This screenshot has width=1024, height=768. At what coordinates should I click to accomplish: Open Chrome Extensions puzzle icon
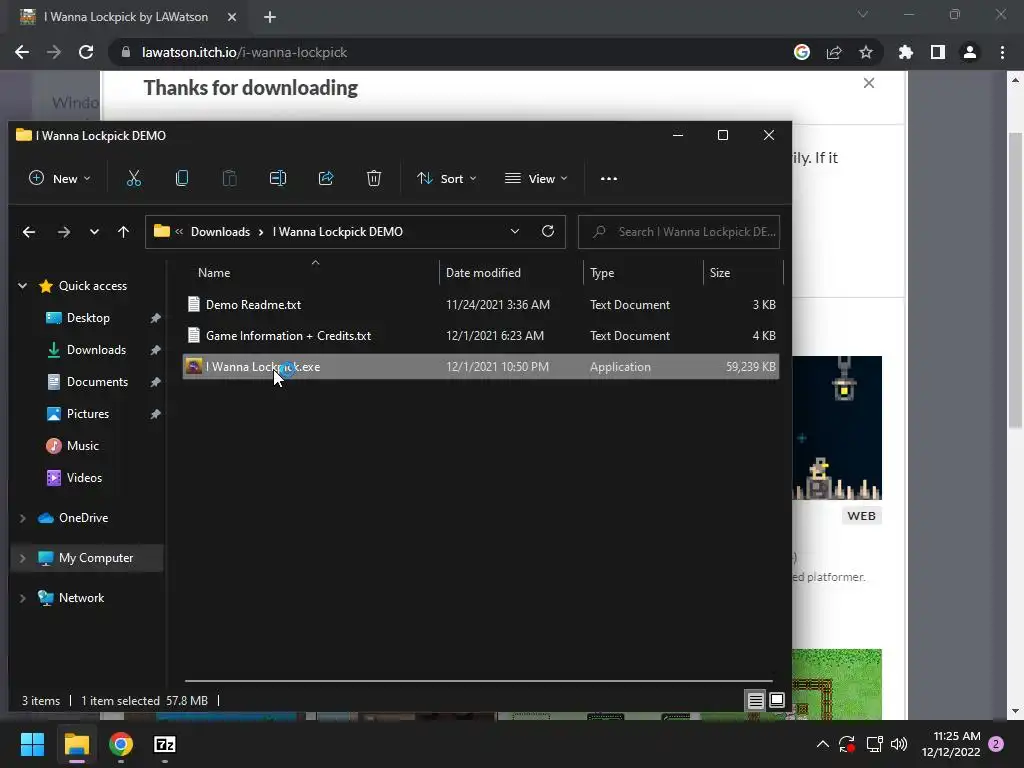906,52
